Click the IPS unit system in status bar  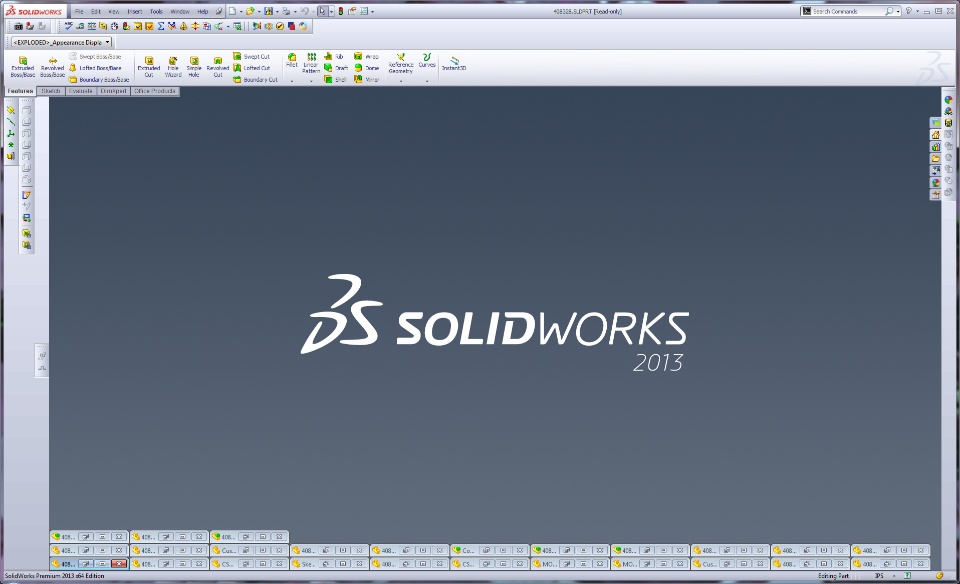pos(879,576)
